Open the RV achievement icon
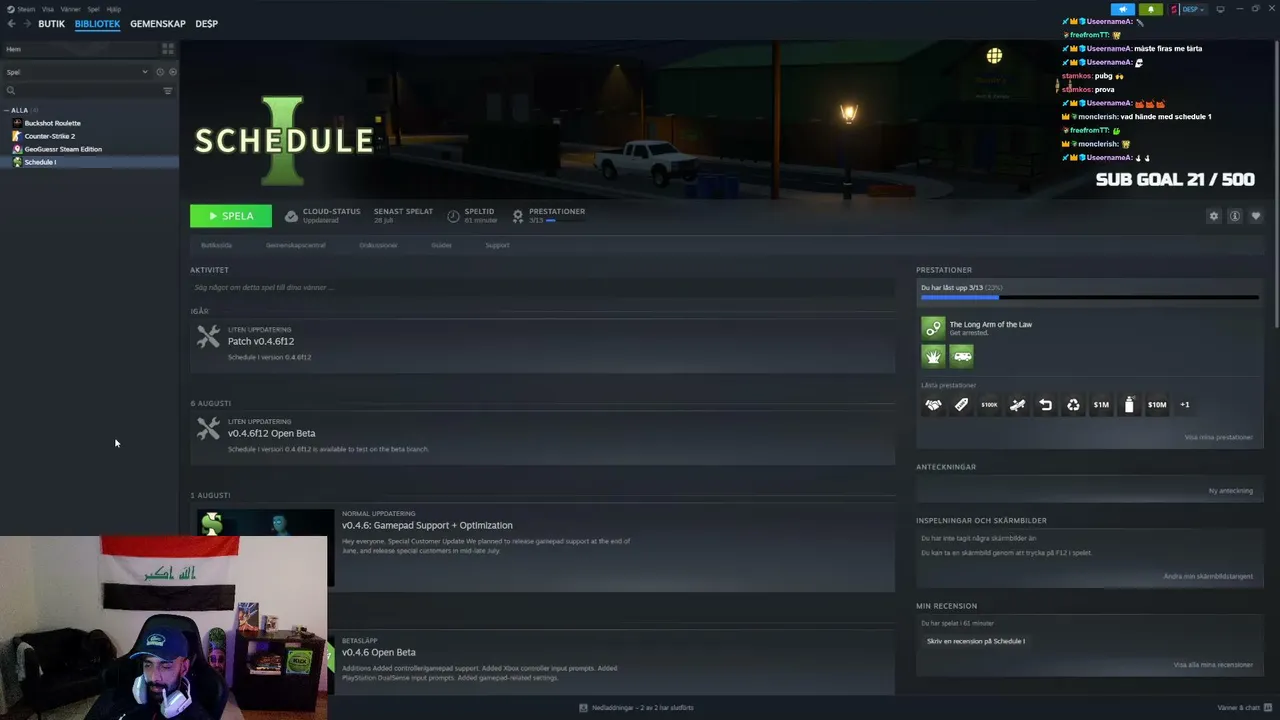This screenshot has height=720, width=1280. [961, 356]
